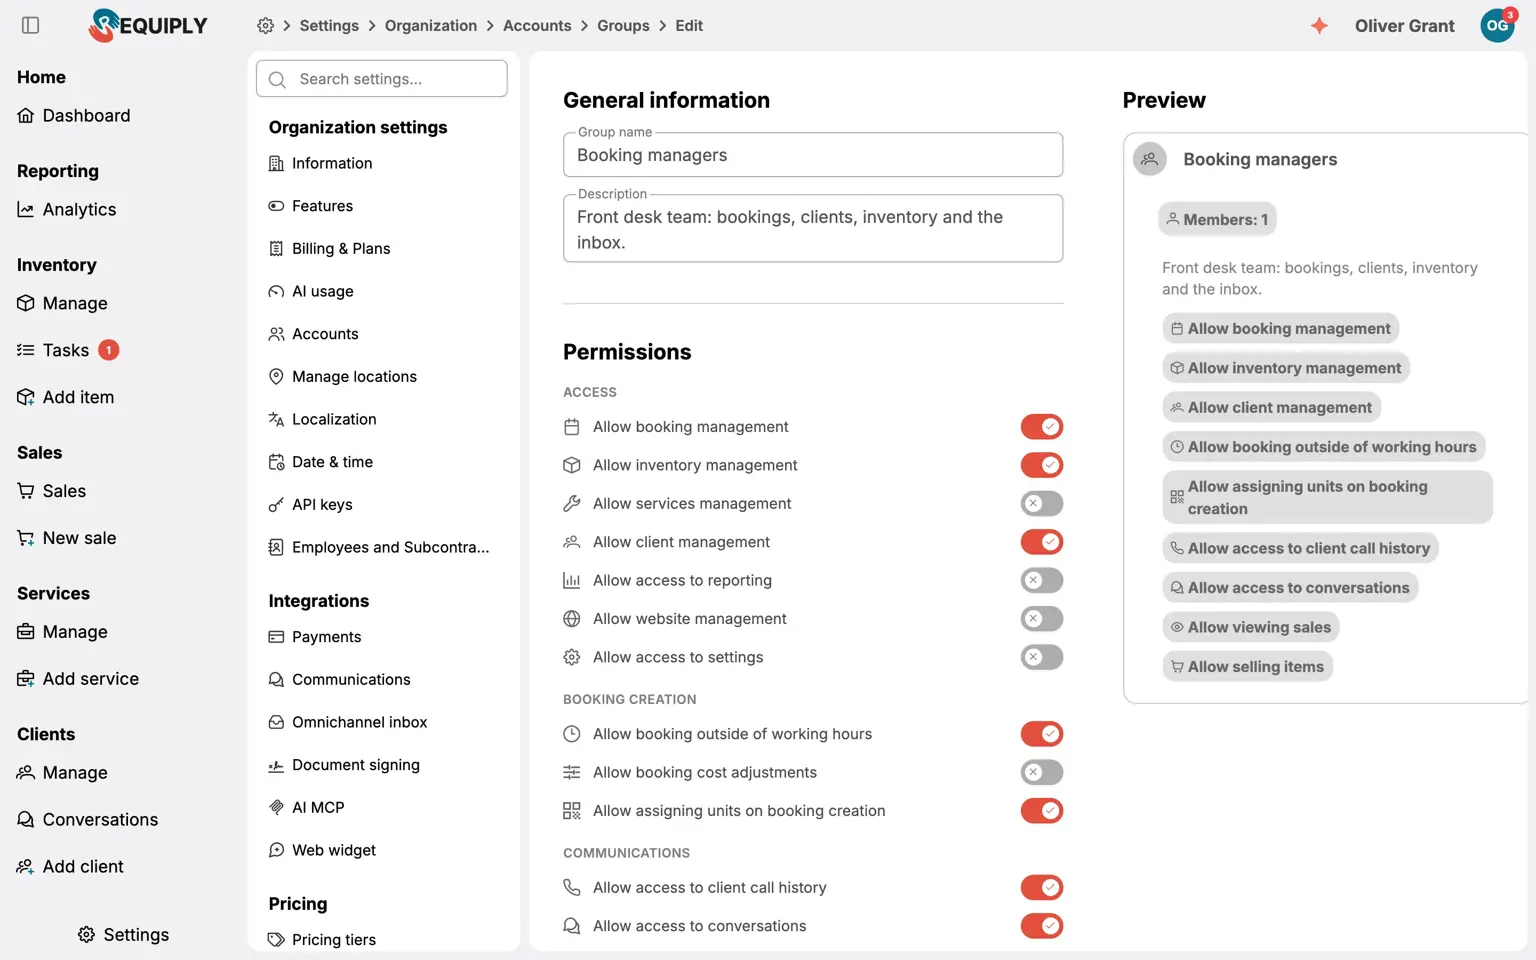Click the Analytics chart icon

[26, 210]
